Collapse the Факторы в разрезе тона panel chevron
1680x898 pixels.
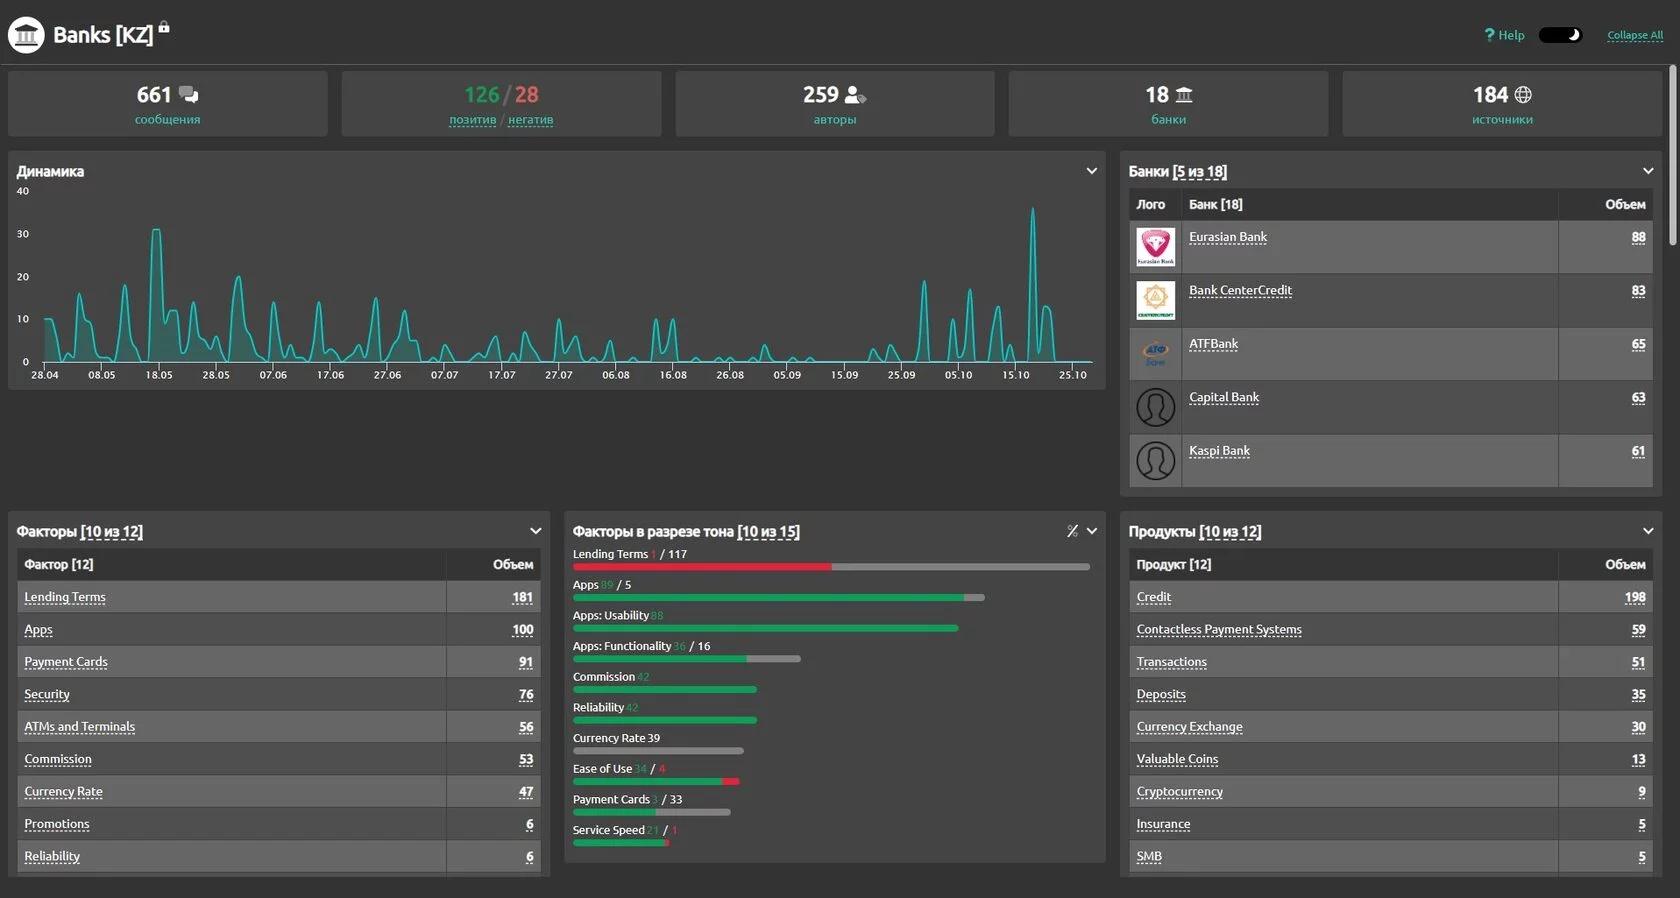pos(1092,531)
